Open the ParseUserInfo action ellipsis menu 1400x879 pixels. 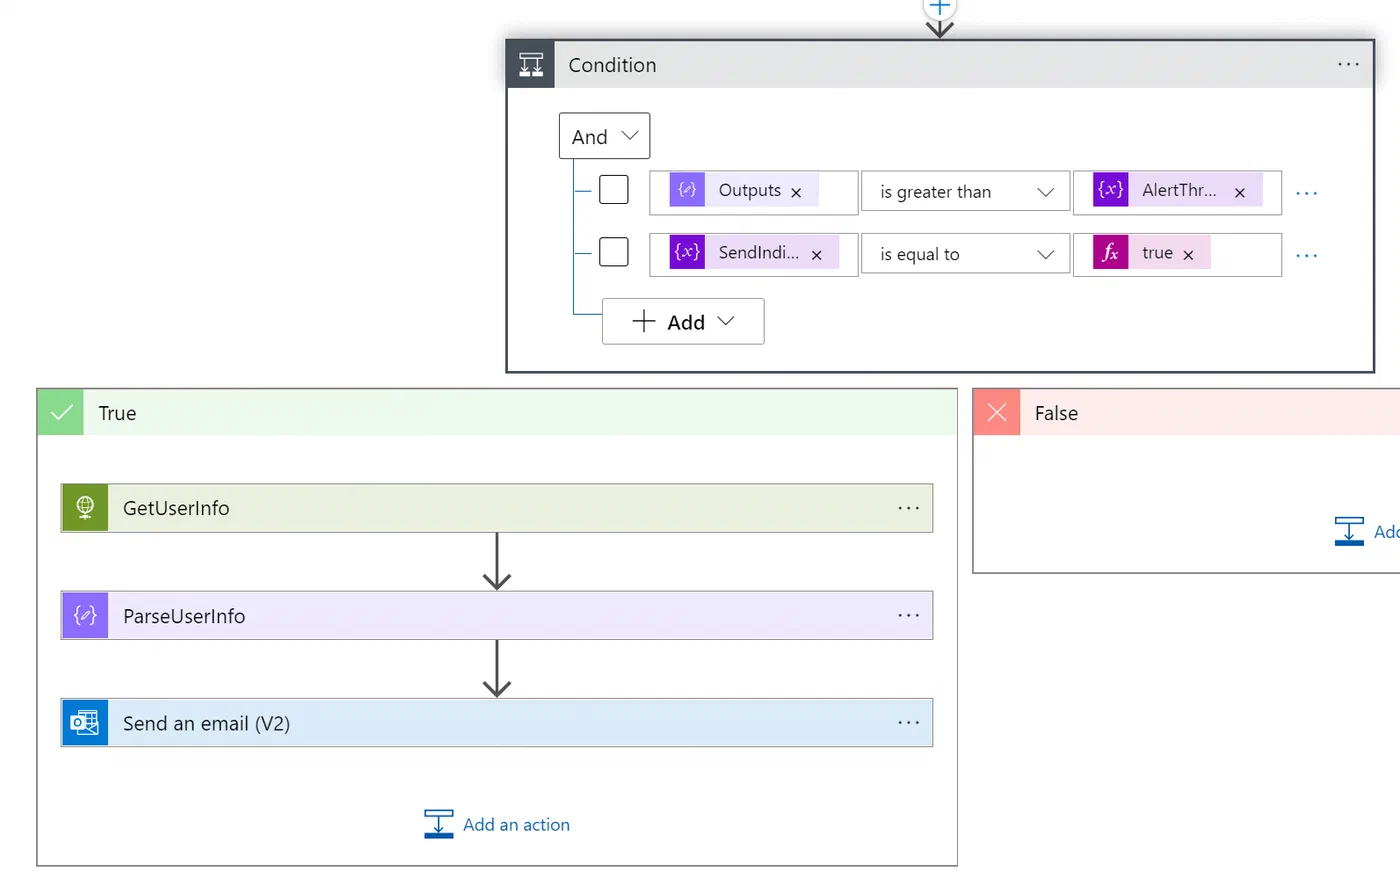[x=908, y=616]
